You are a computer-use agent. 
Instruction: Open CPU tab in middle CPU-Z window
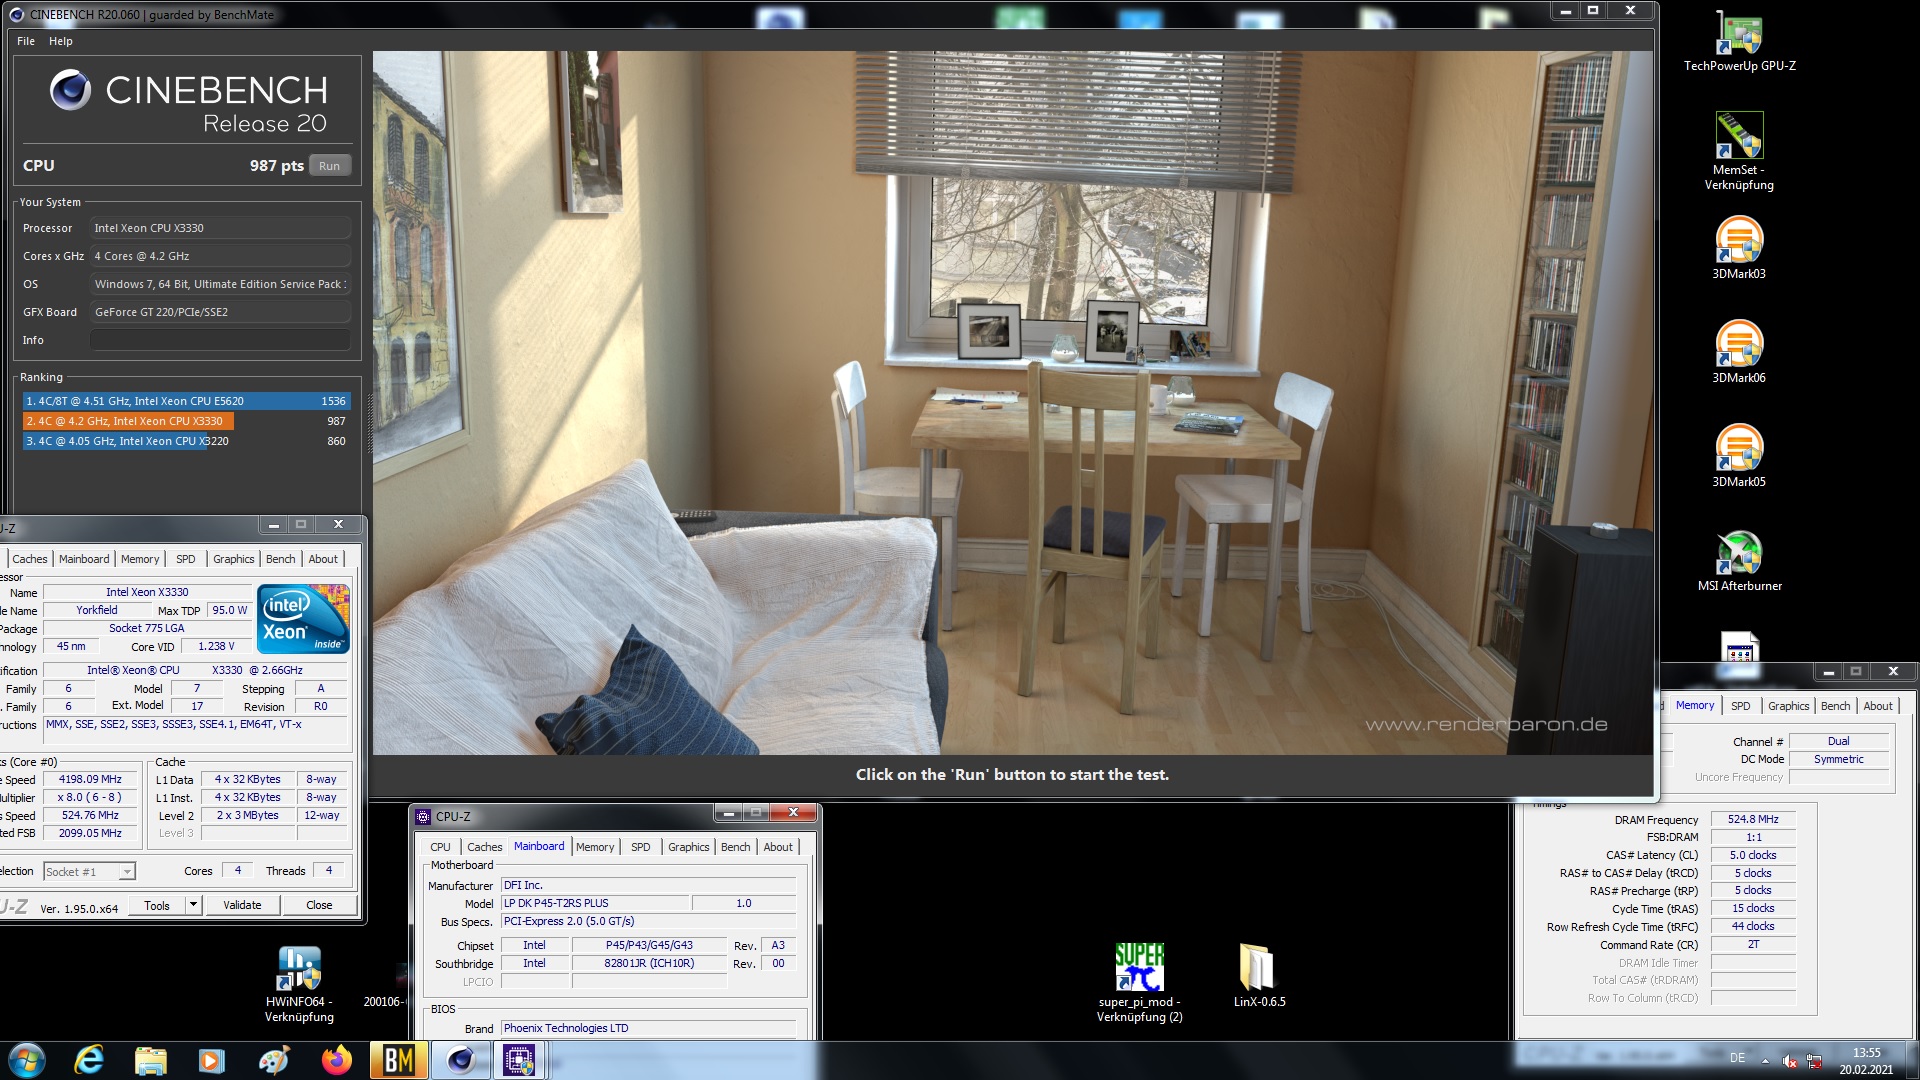(x=440, y=847)
